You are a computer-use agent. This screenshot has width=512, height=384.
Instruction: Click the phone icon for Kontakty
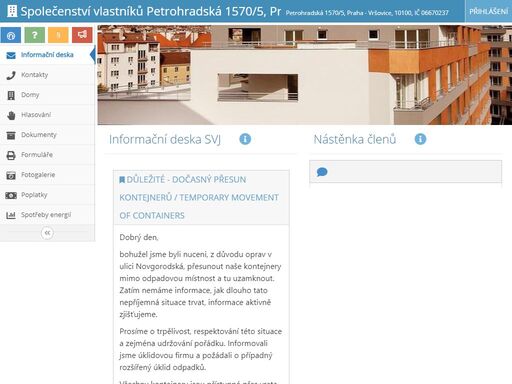tap(11, 75)
